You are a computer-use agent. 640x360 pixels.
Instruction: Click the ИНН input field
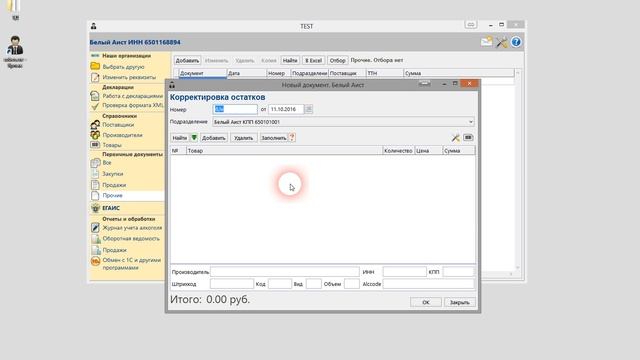(x=404, y=272)
